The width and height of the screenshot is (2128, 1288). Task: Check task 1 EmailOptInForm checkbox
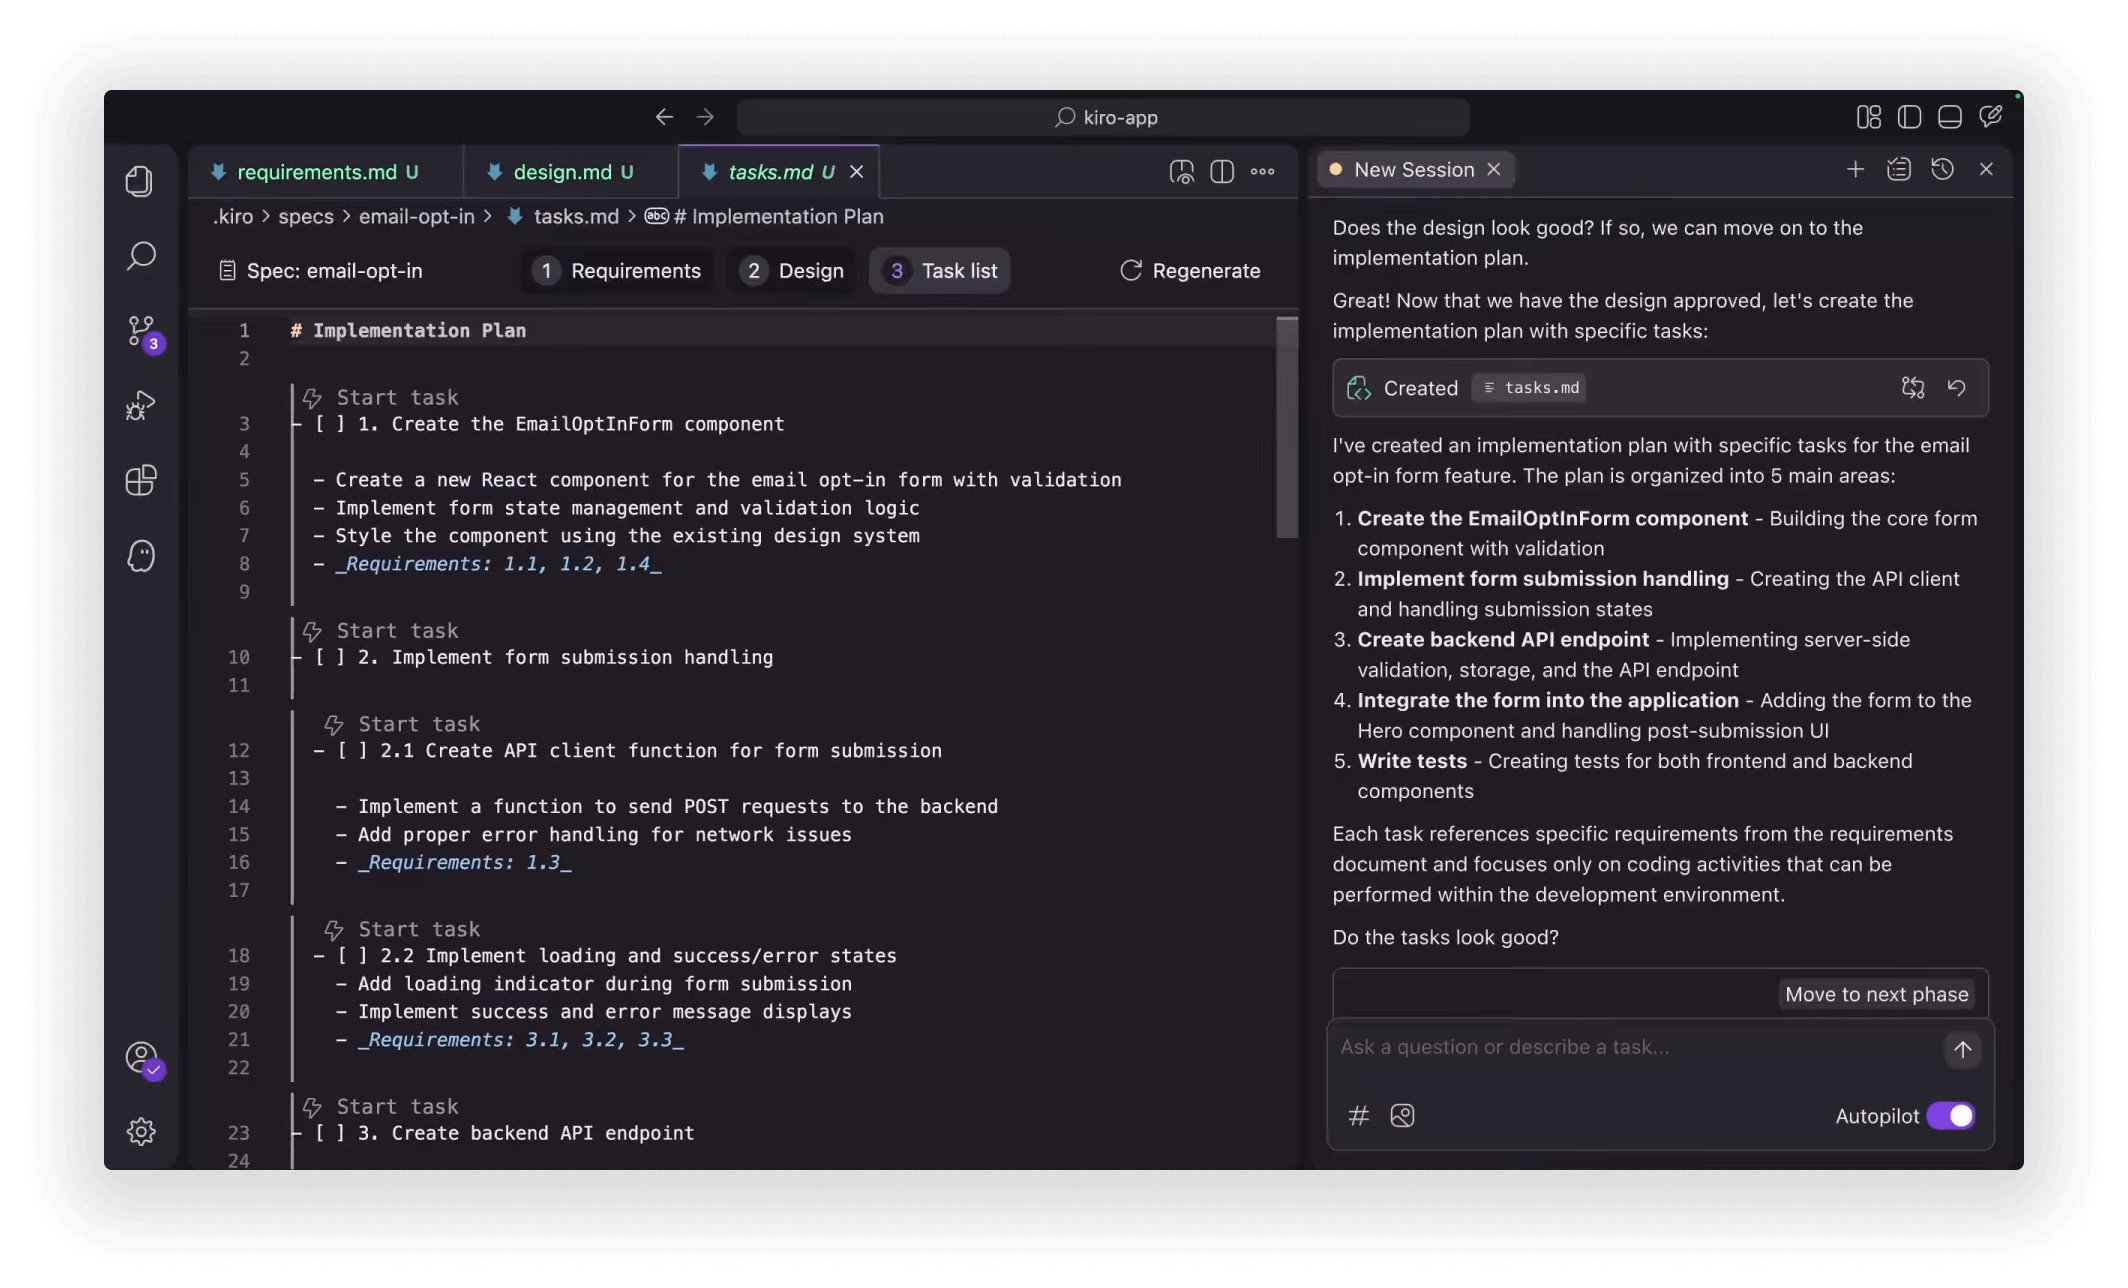coord(330,424)
